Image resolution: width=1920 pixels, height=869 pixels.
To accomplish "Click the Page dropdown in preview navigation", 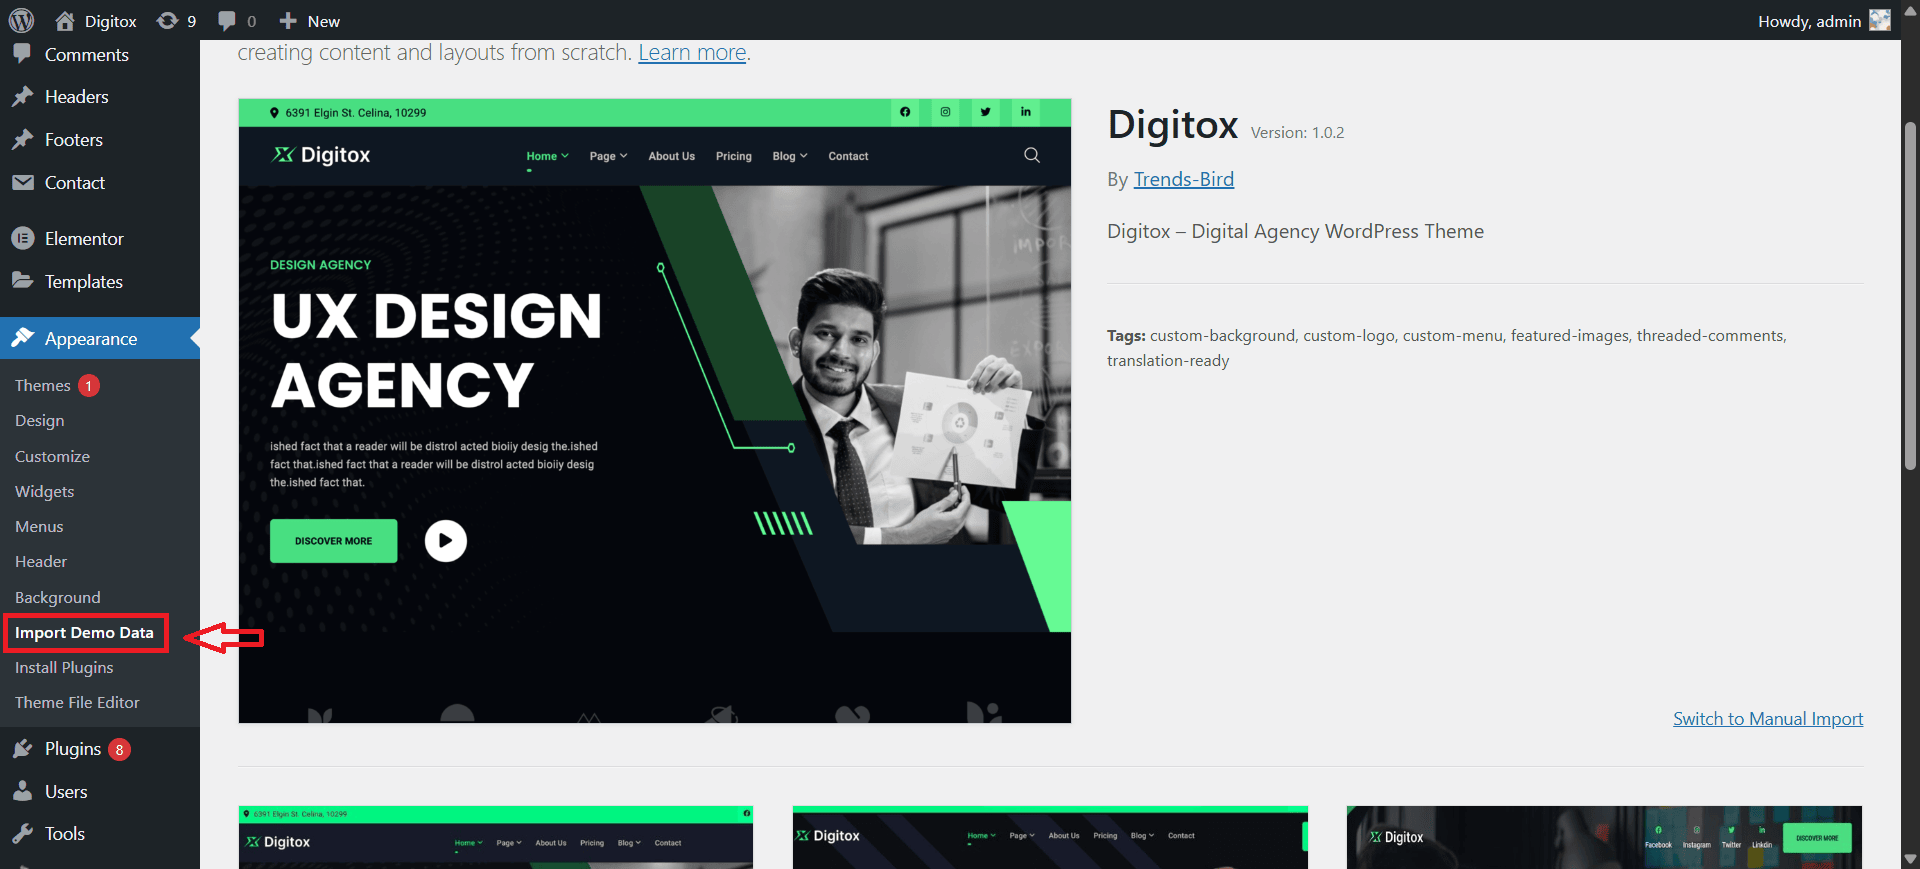I will pyautogui.click(x=608, y=156).
